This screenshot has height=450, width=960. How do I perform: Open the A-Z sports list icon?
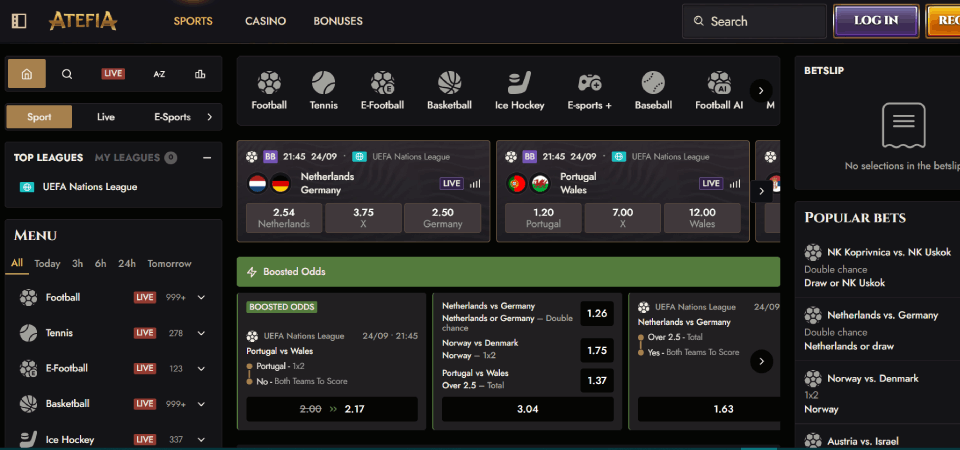pyautogui.click(x=159, y=74)
